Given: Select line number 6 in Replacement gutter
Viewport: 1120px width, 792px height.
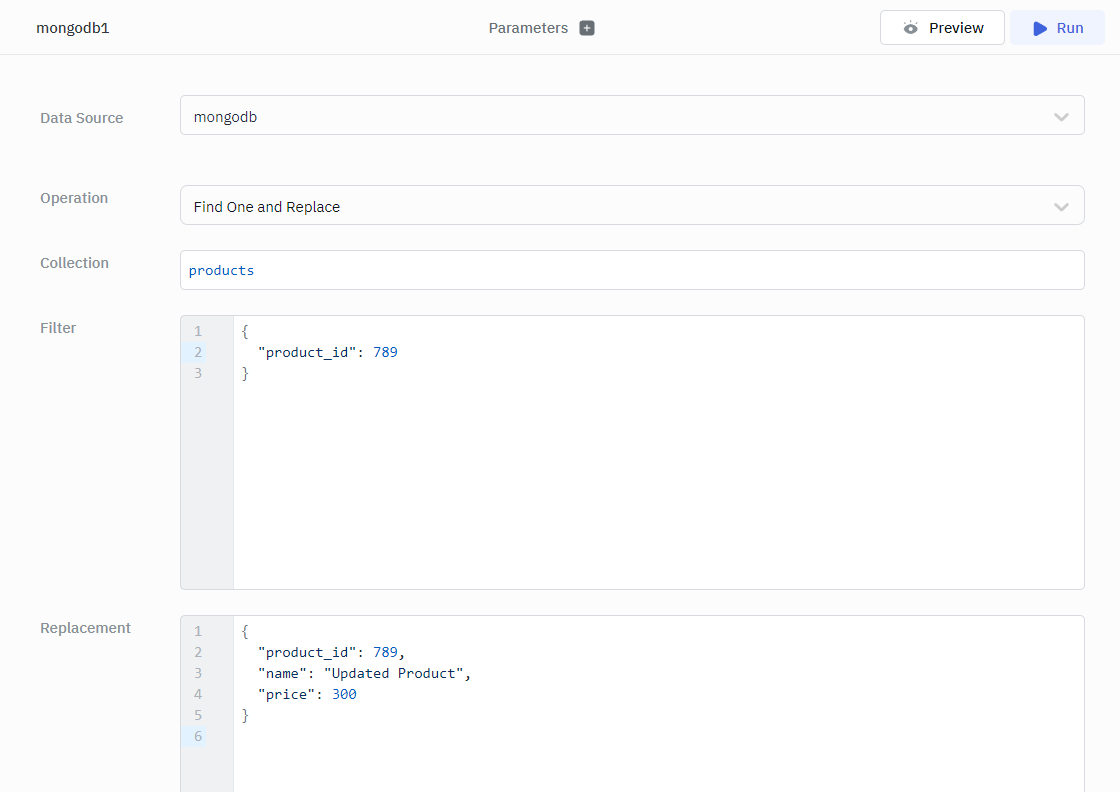Looking at the screenshot, I should (198, 736).
